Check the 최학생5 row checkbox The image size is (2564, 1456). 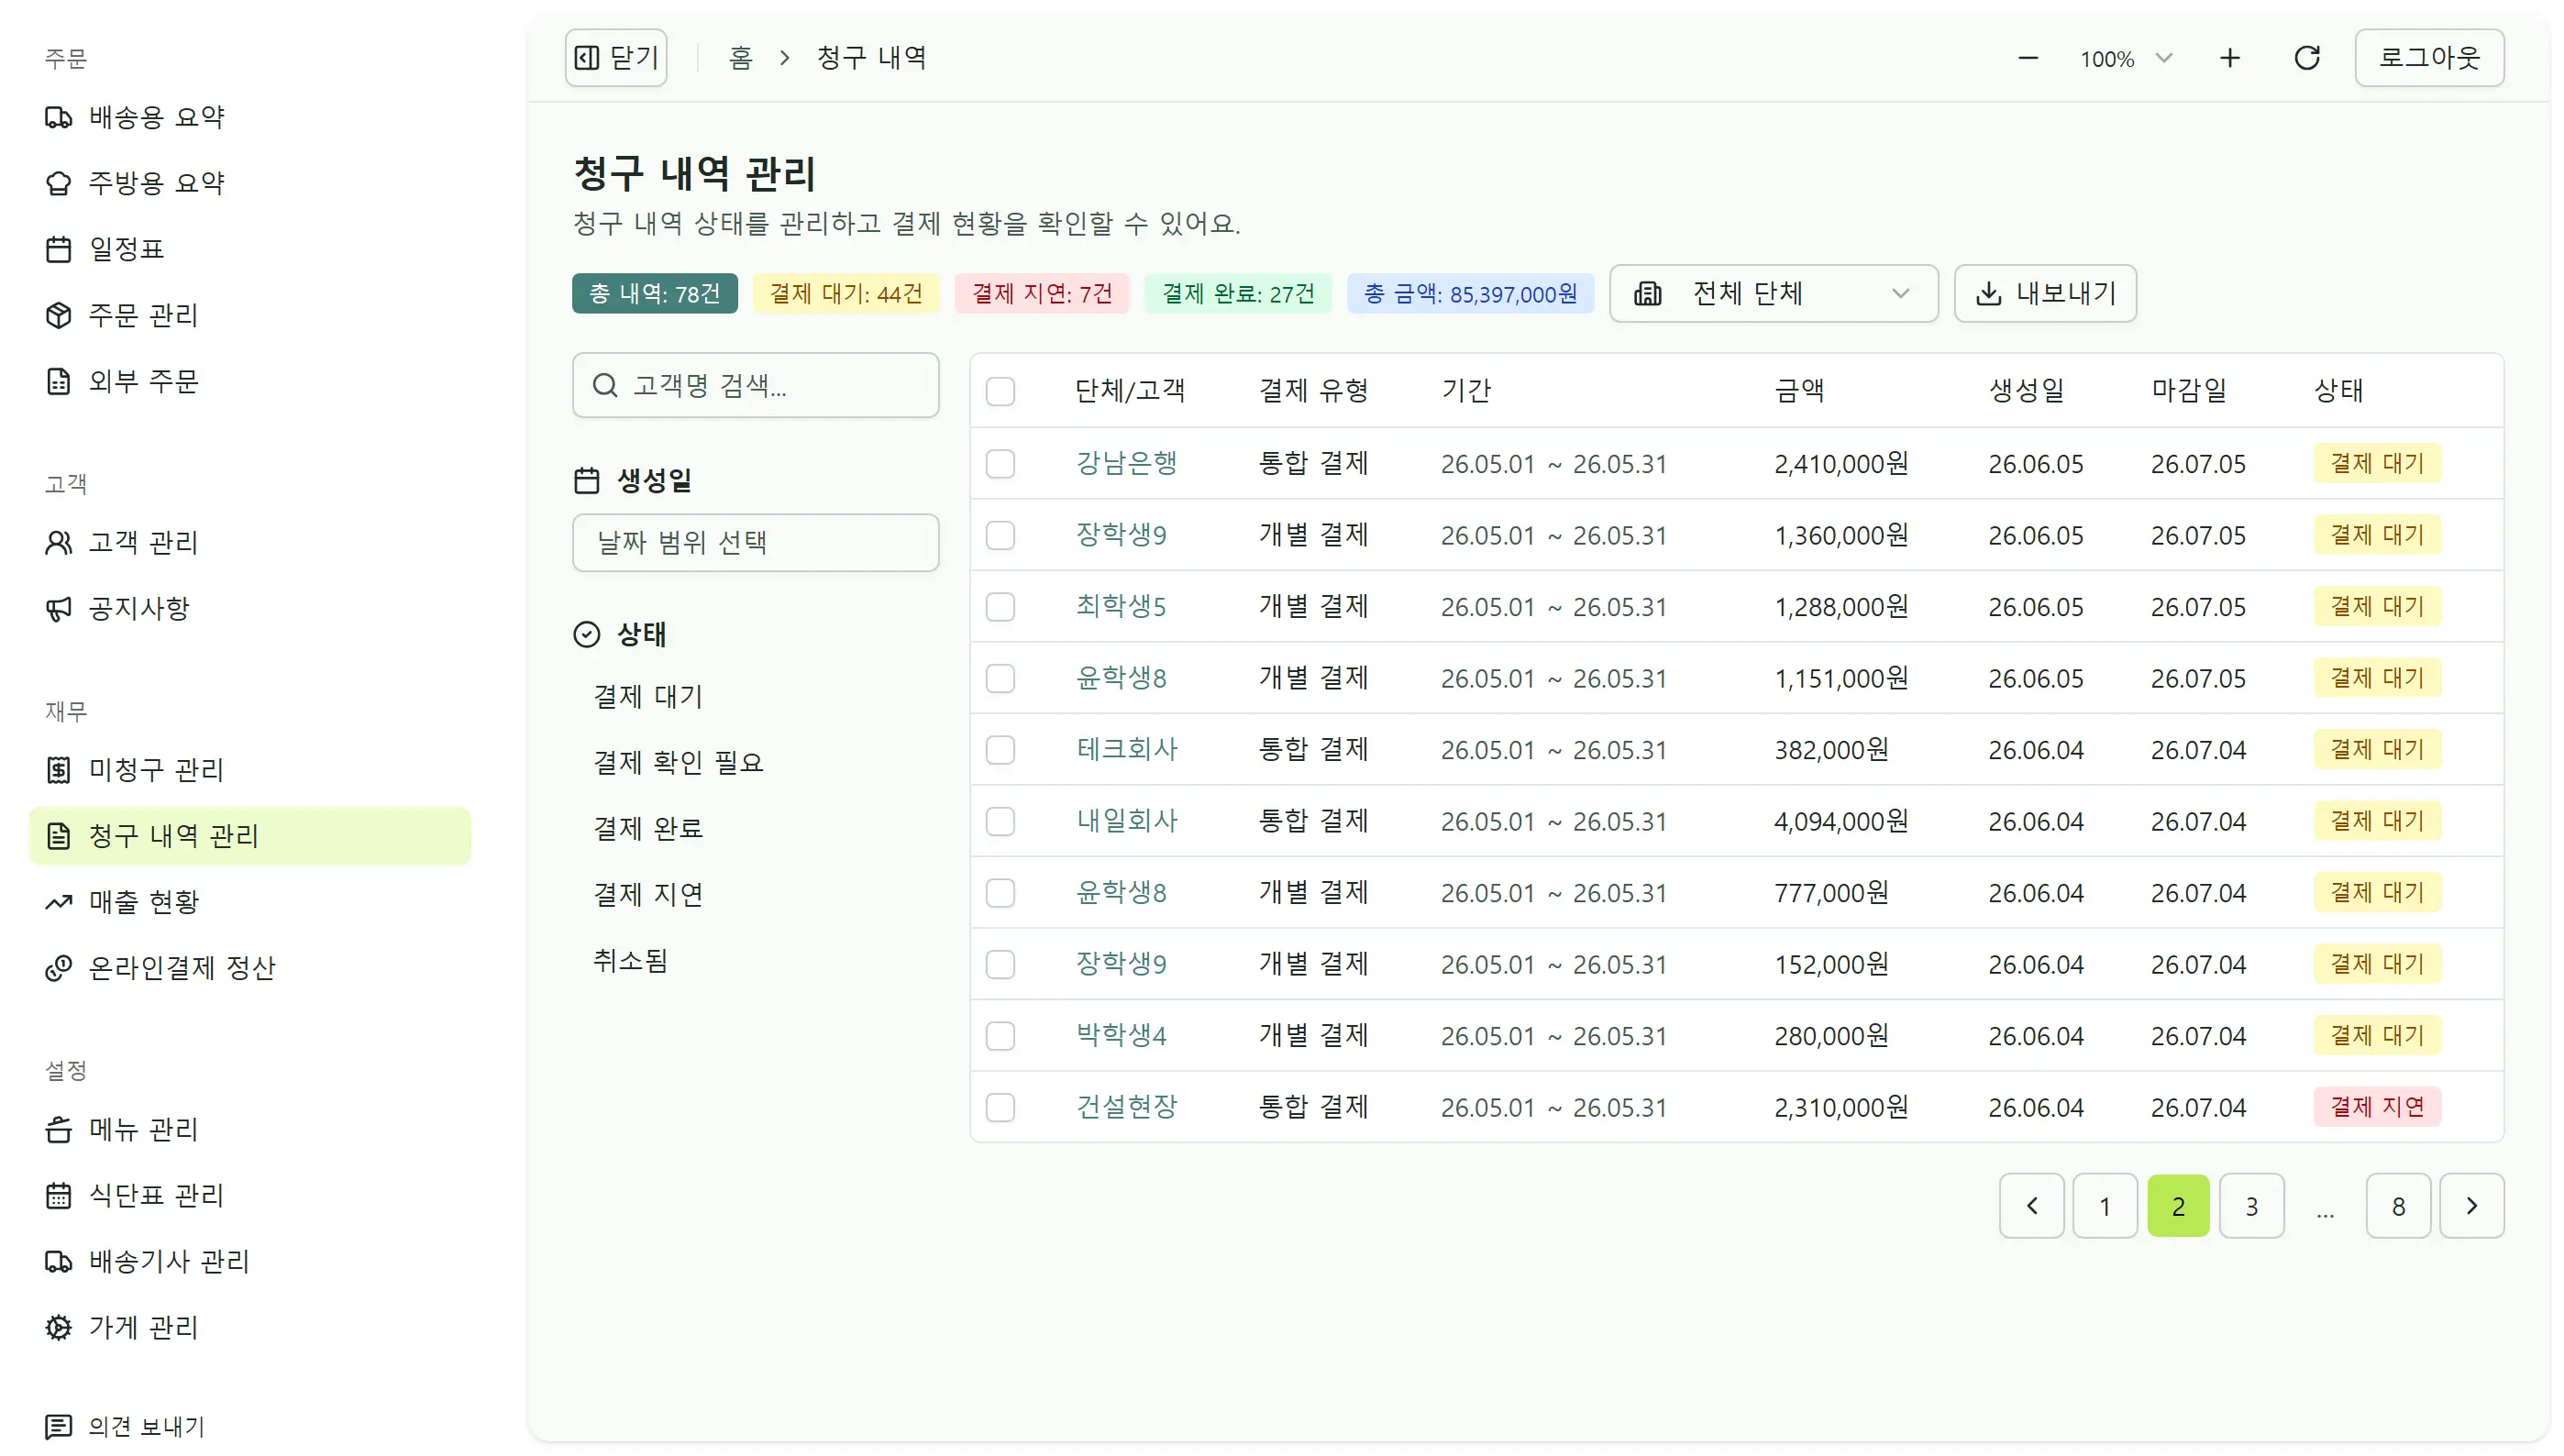1000,607
